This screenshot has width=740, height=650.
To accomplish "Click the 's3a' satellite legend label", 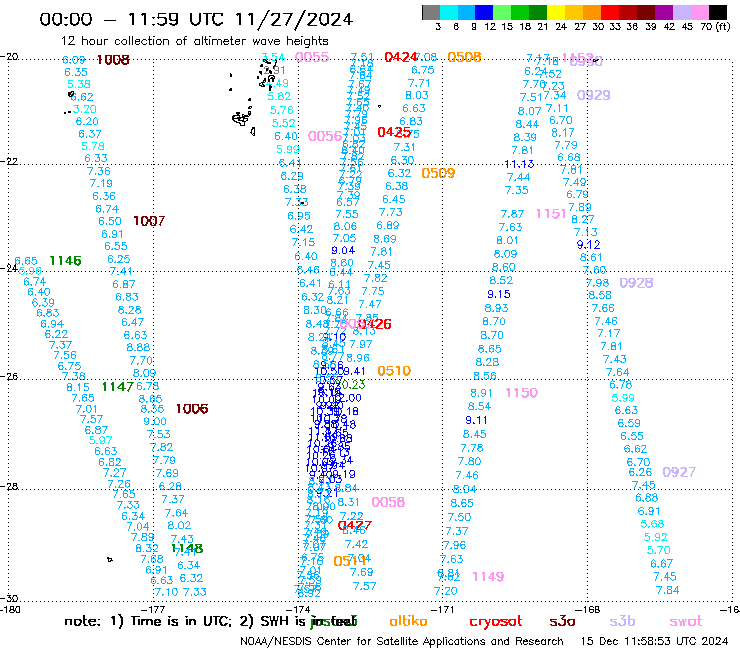I will (562, 621).
